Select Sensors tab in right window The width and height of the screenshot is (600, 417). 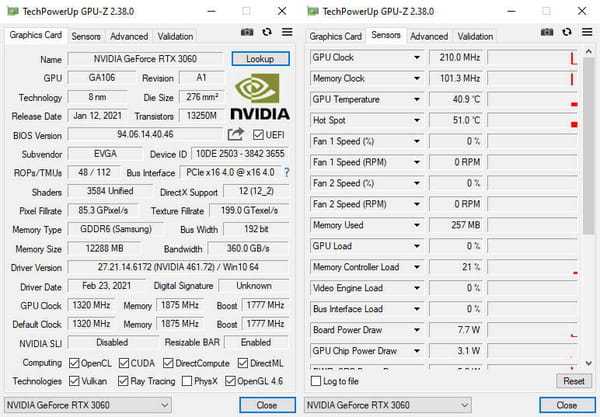(x=386, y=35)
